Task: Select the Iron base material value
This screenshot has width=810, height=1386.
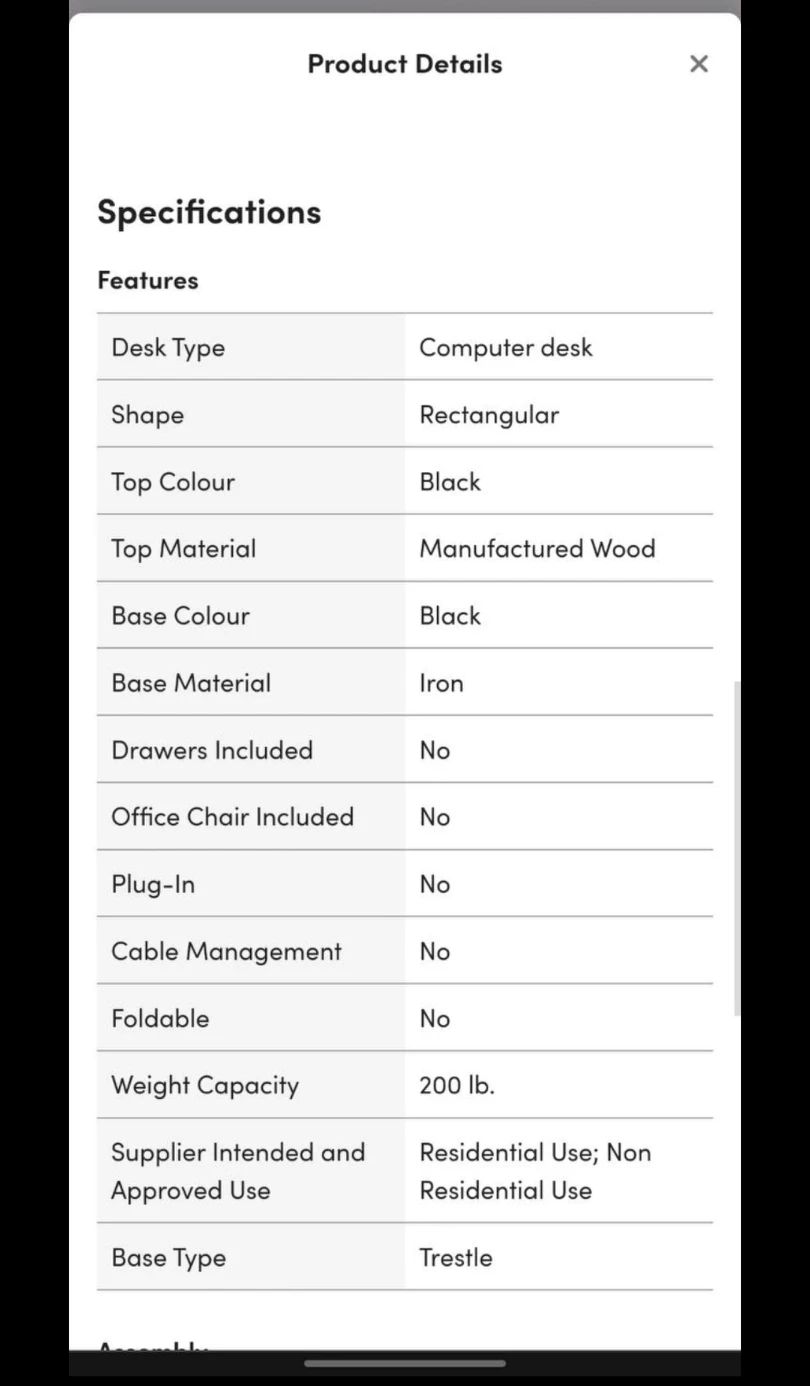Action: click(x=441, y=683)
